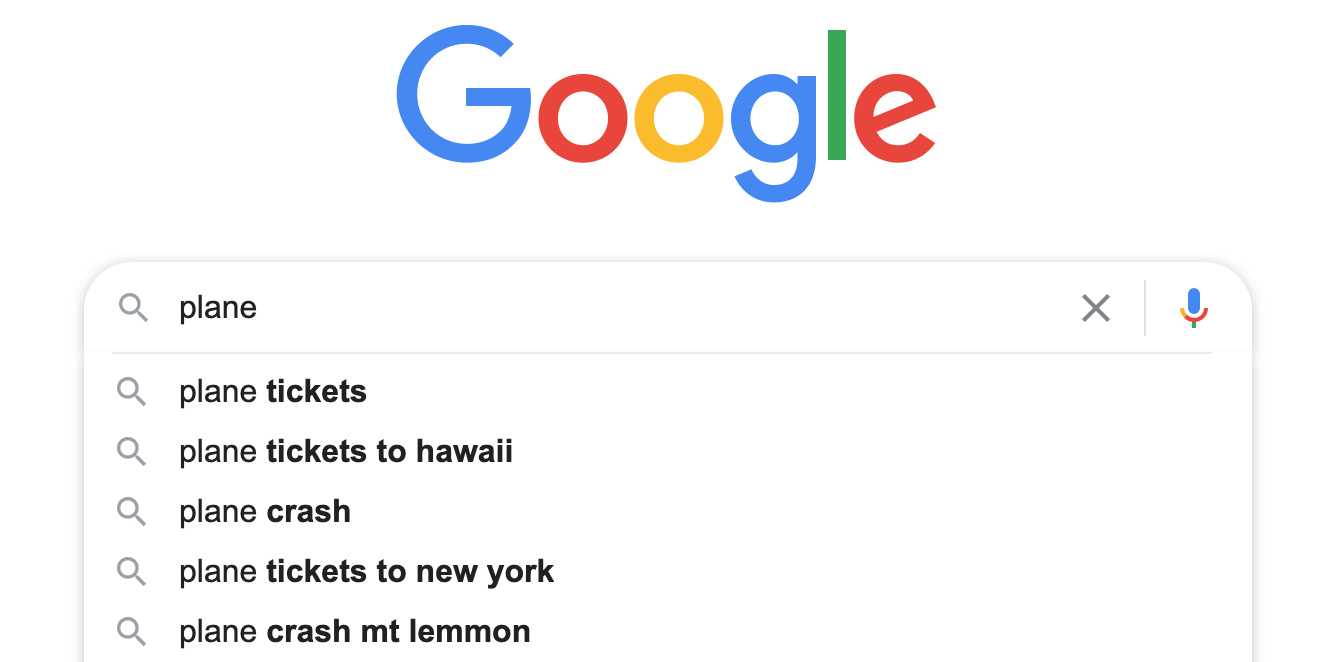This screenshot has height=662, width=1328.
Task: Click the green 'l' in Google logo
Action: pyautogui.click(x=837, y=96)
